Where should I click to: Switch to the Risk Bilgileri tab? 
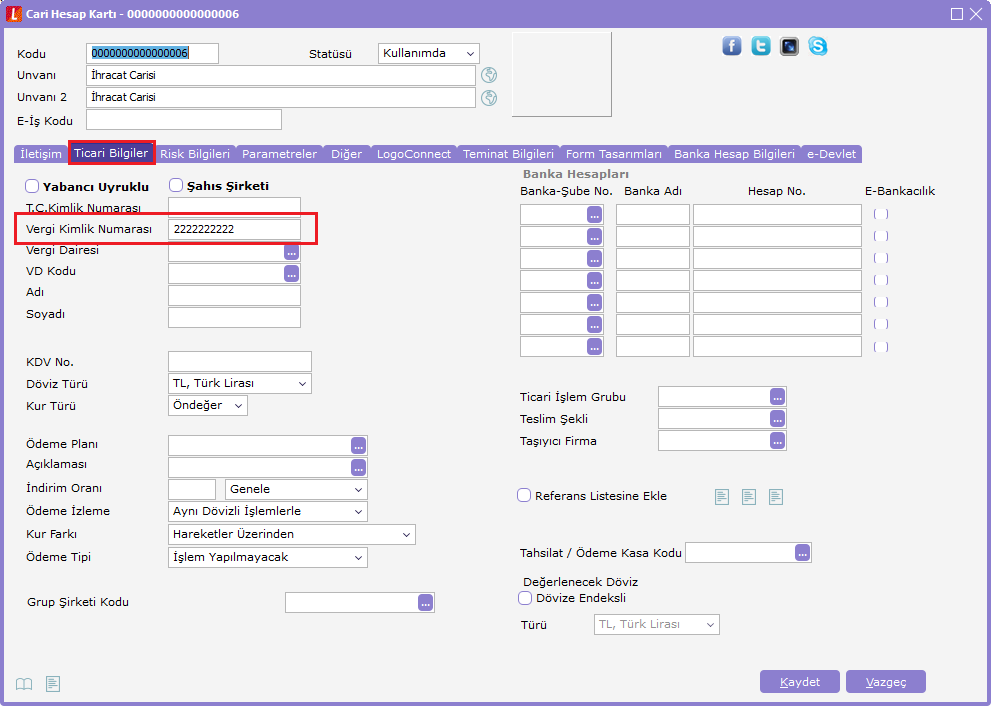tap(195, 154)
